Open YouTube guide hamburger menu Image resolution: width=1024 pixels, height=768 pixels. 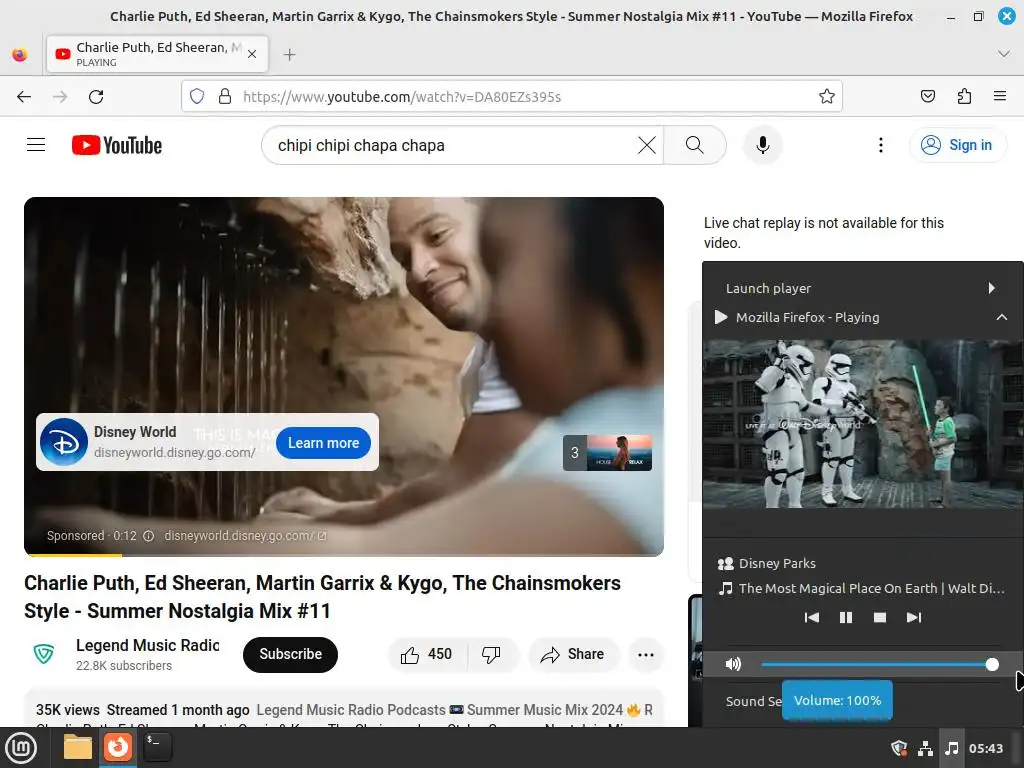[36, 145]
